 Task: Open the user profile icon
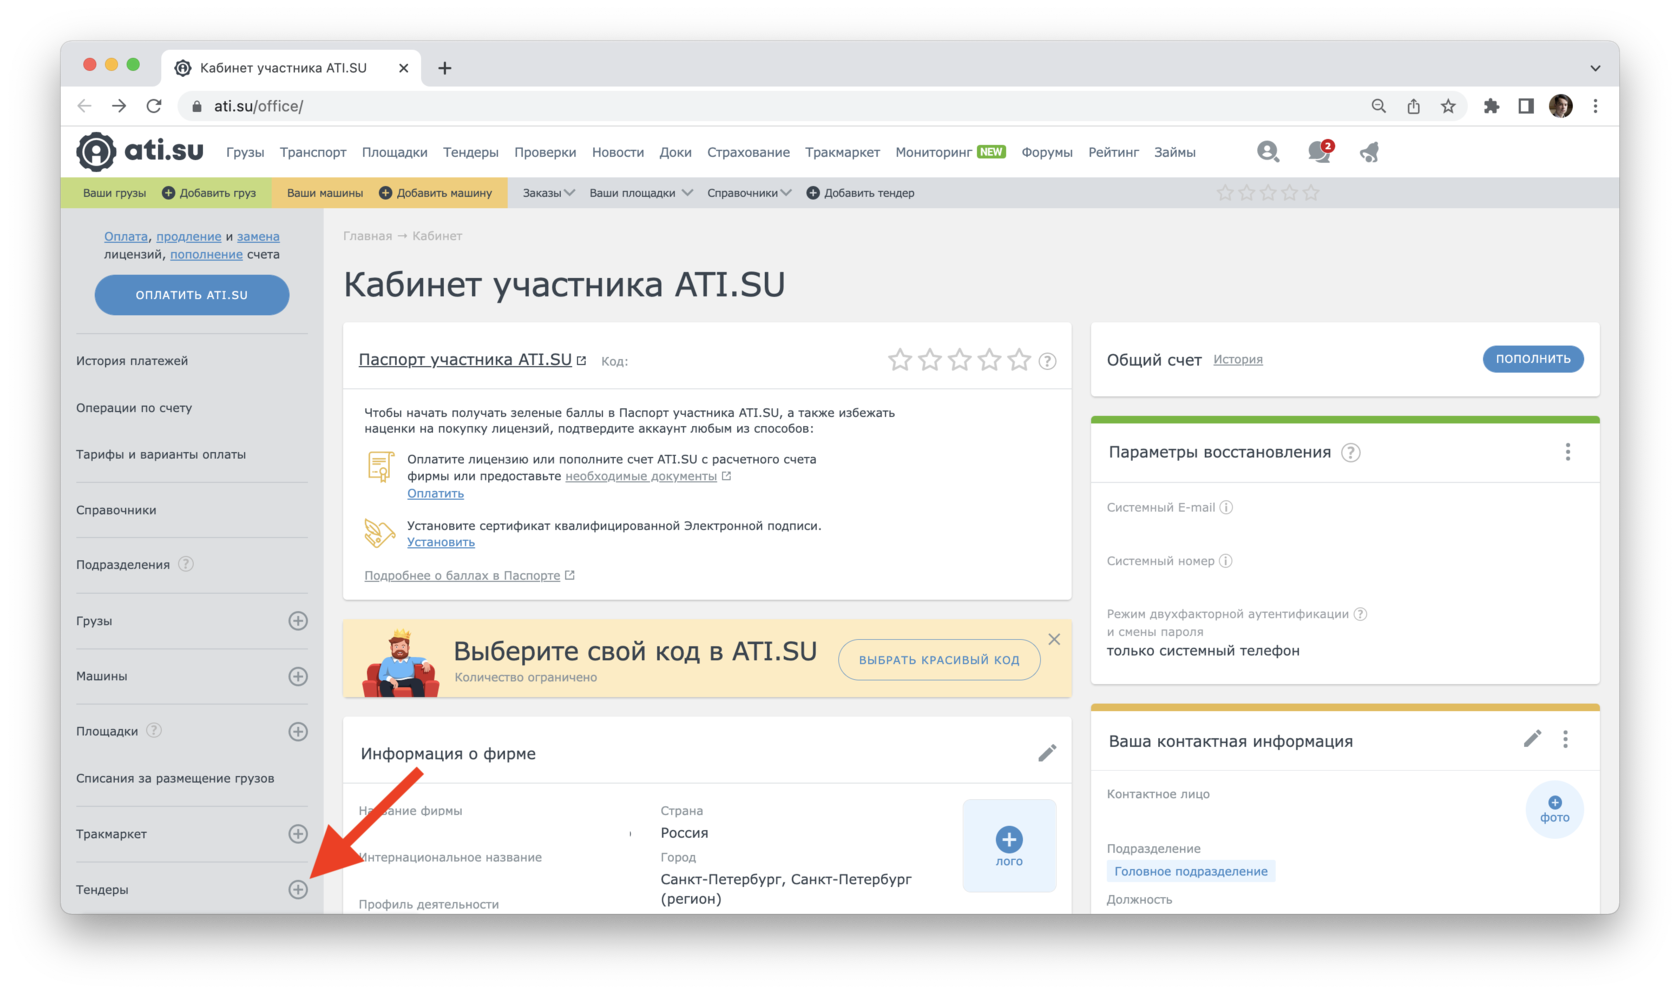[1268, 152]
